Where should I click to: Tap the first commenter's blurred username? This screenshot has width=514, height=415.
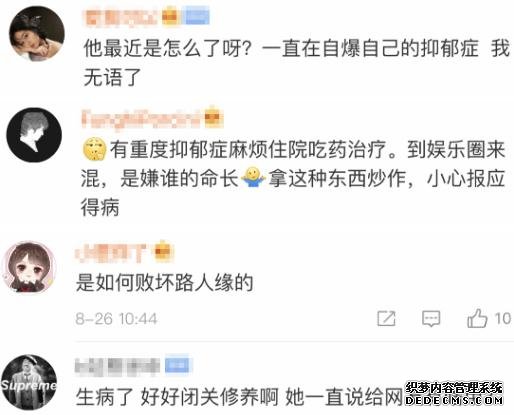tap(121, 17)
